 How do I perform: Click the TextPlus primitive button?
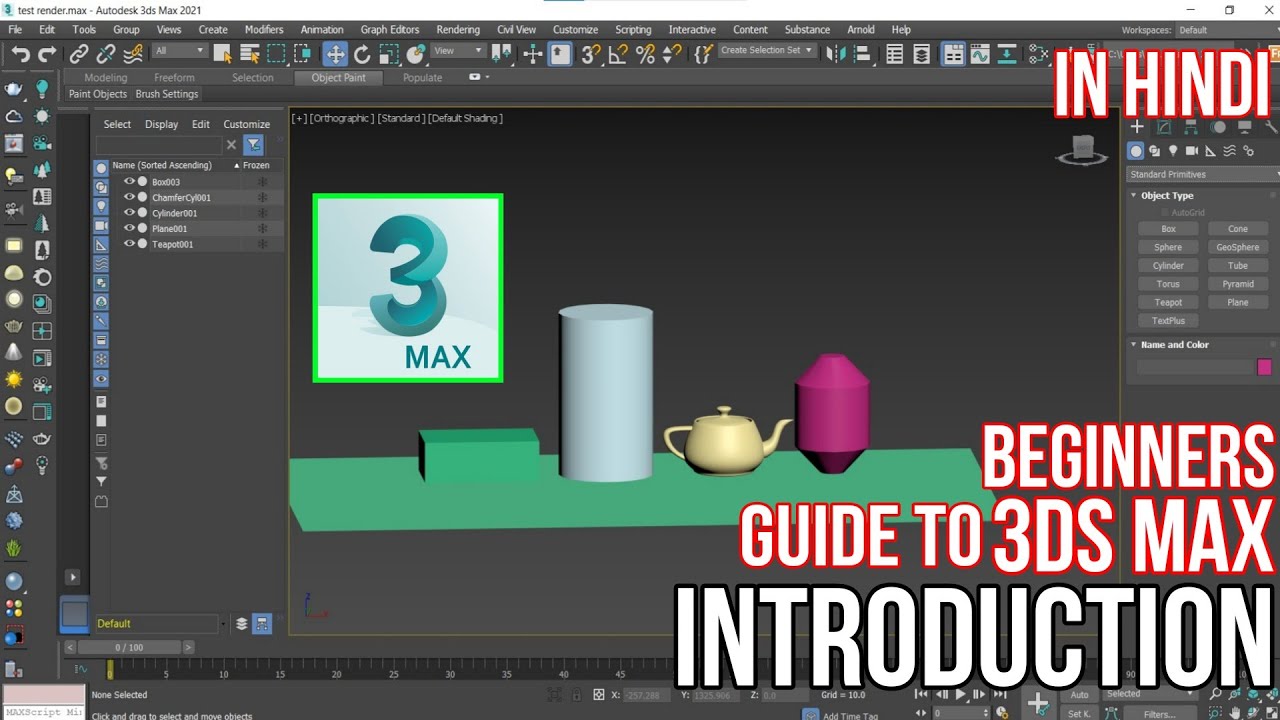1168,321
